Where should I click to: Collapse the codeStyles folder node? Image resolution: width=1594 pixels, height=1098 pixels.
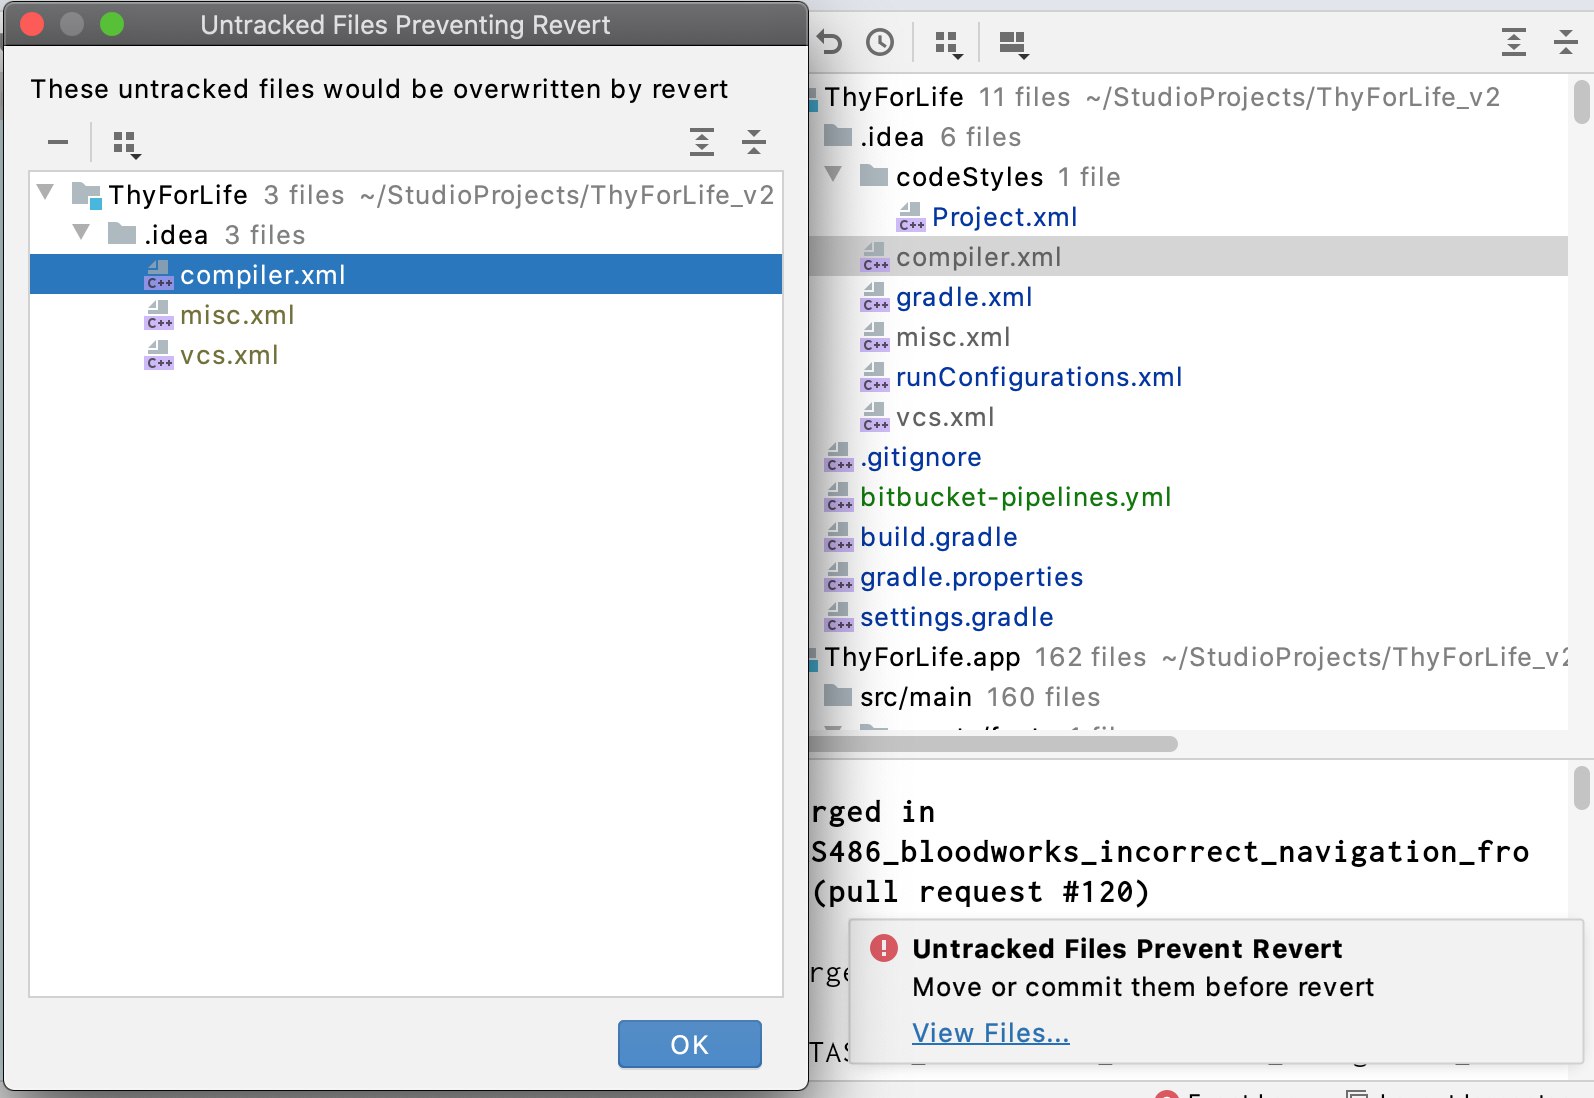pyautogui.click(x=833, y=175)
